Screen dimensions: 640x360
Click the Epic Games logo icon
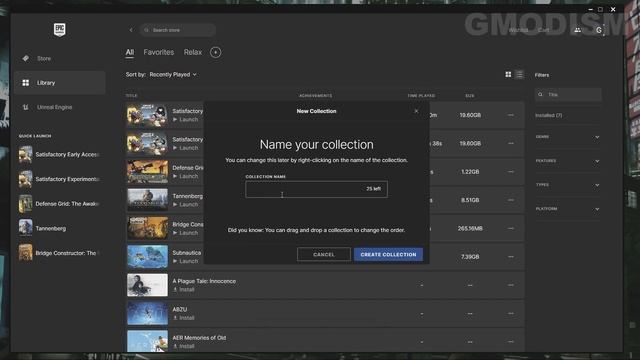(x=60, y=29)
